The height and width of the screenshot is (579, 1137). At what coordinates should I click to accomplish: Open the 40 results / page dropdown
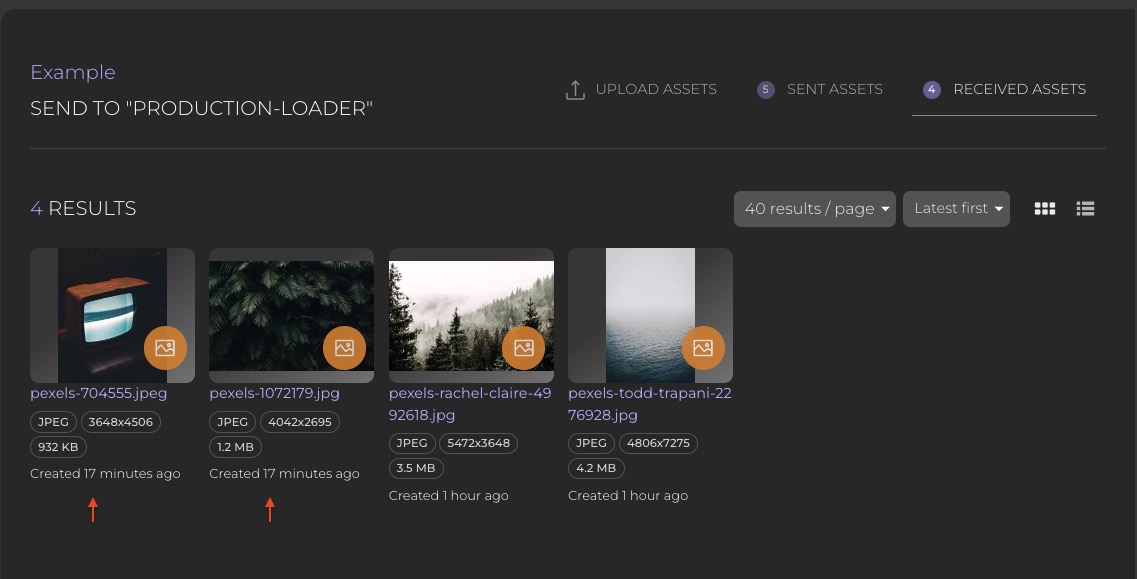[x=814, y=209]
